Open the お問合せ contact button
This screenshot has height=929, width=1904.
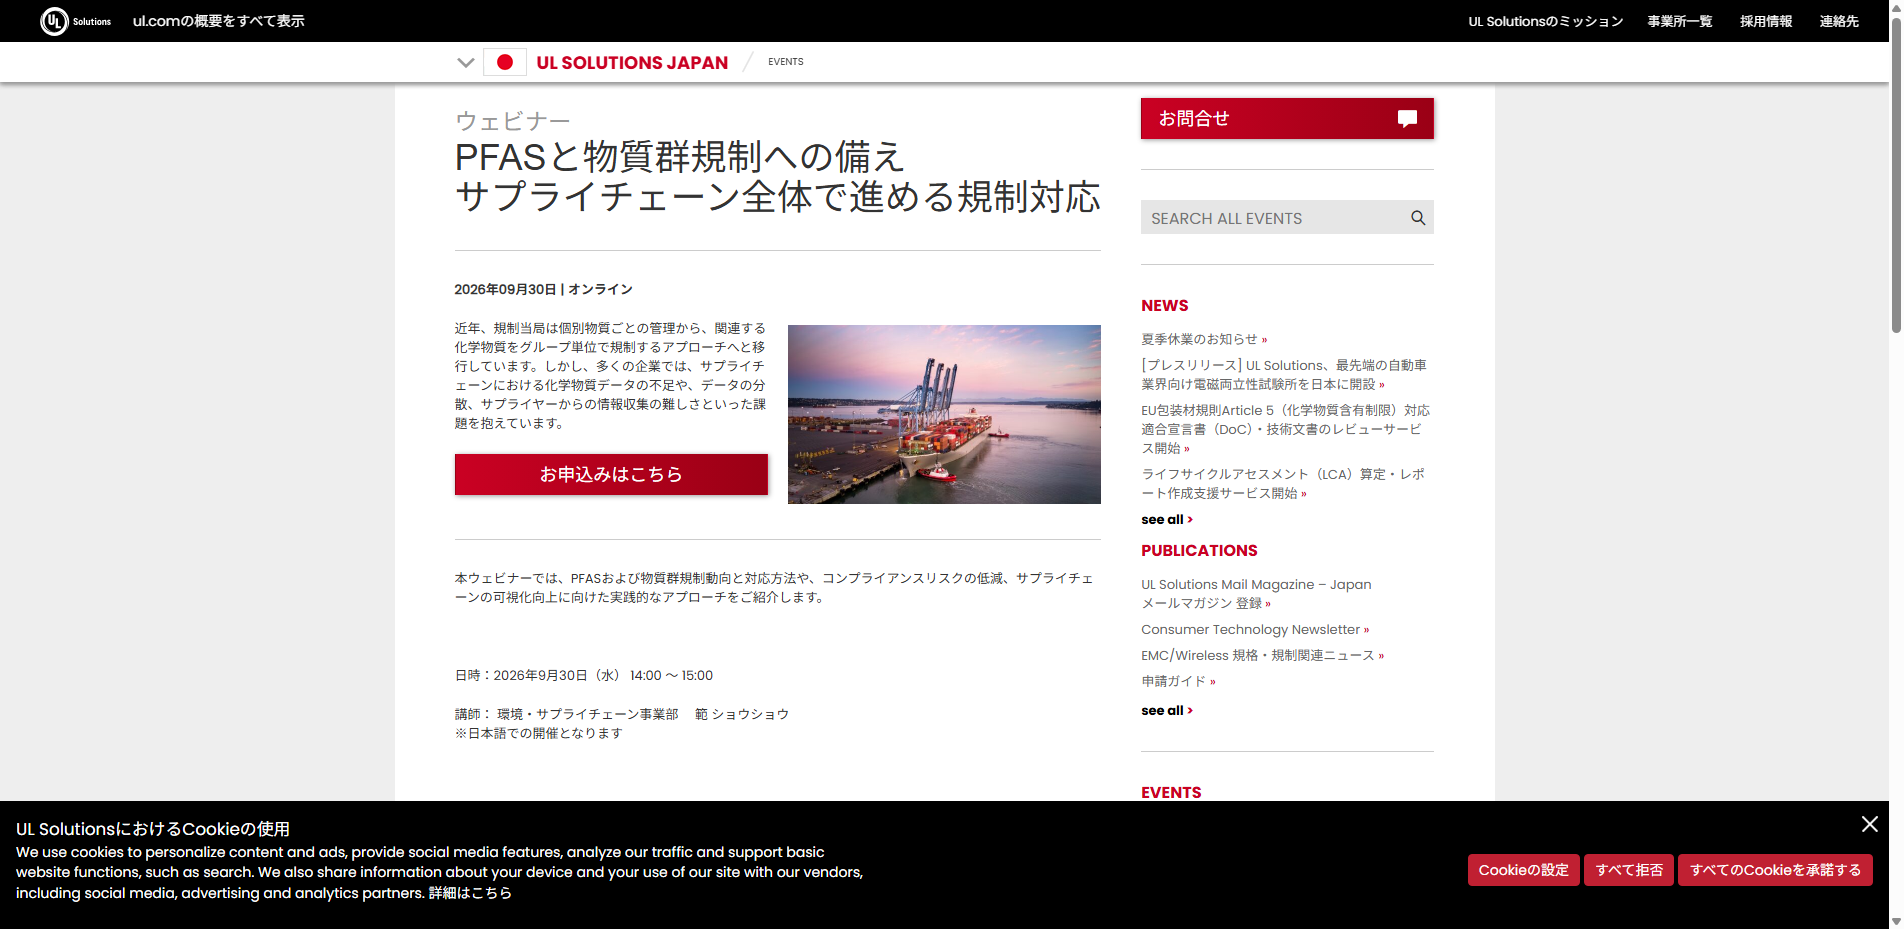[1287, 119]
